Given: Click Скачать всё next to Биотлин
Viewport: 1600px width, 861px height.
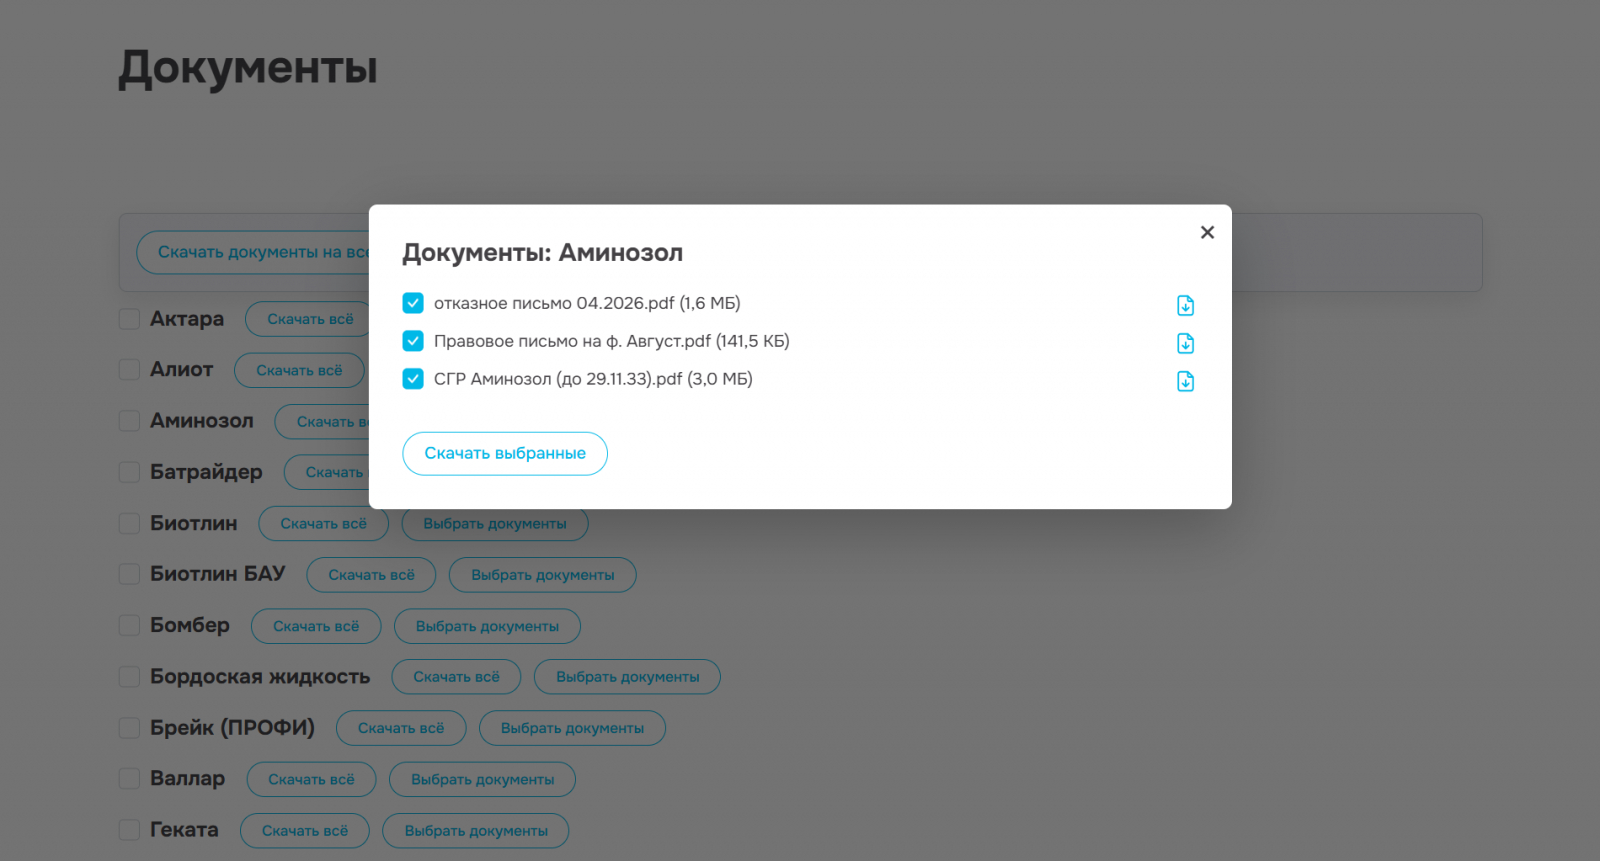Looking at the screenshot, I should 323,524.
